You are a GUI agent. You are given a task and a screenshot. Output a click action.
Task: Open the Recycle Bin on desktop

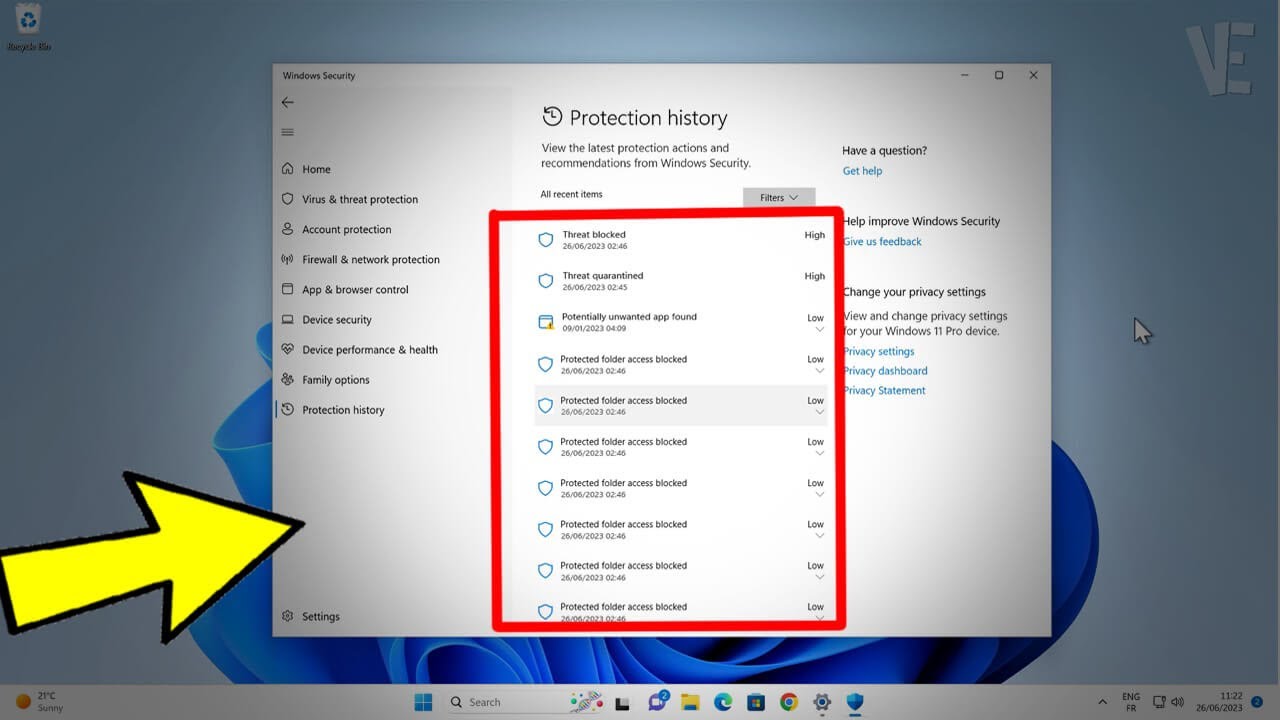[x=29, y=27]
